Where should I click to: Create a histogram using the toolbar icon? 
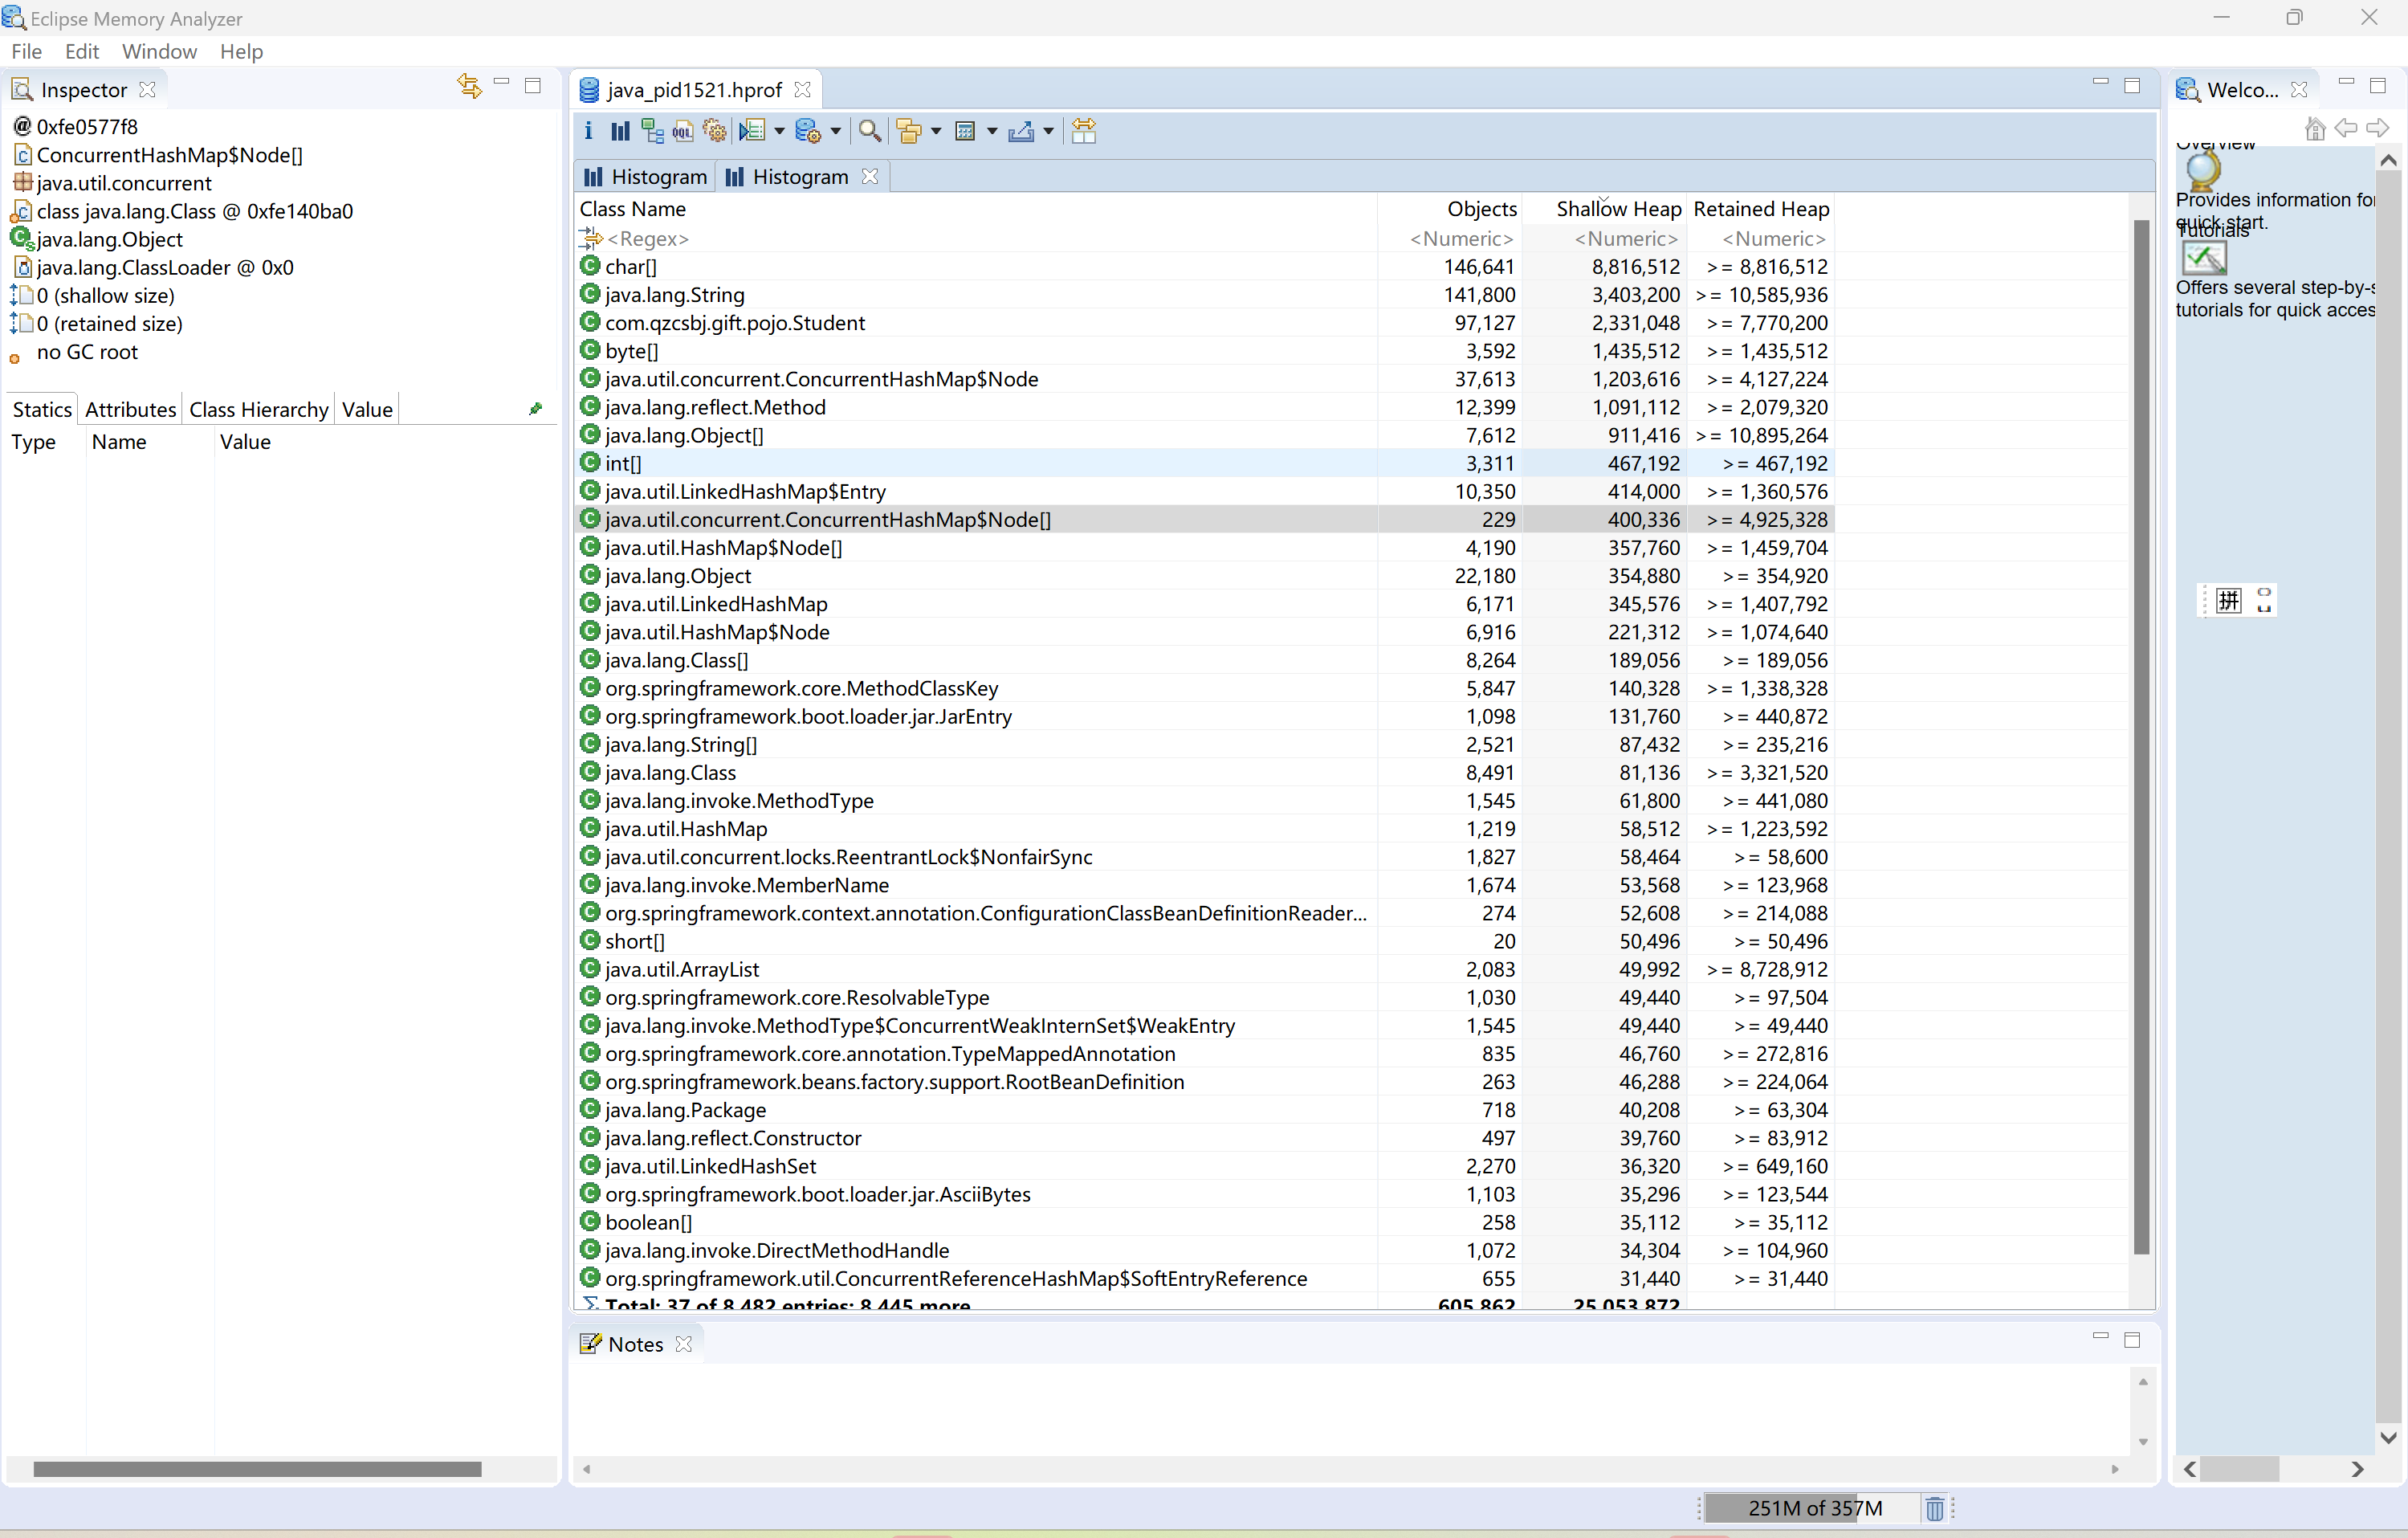click(620, 131)
